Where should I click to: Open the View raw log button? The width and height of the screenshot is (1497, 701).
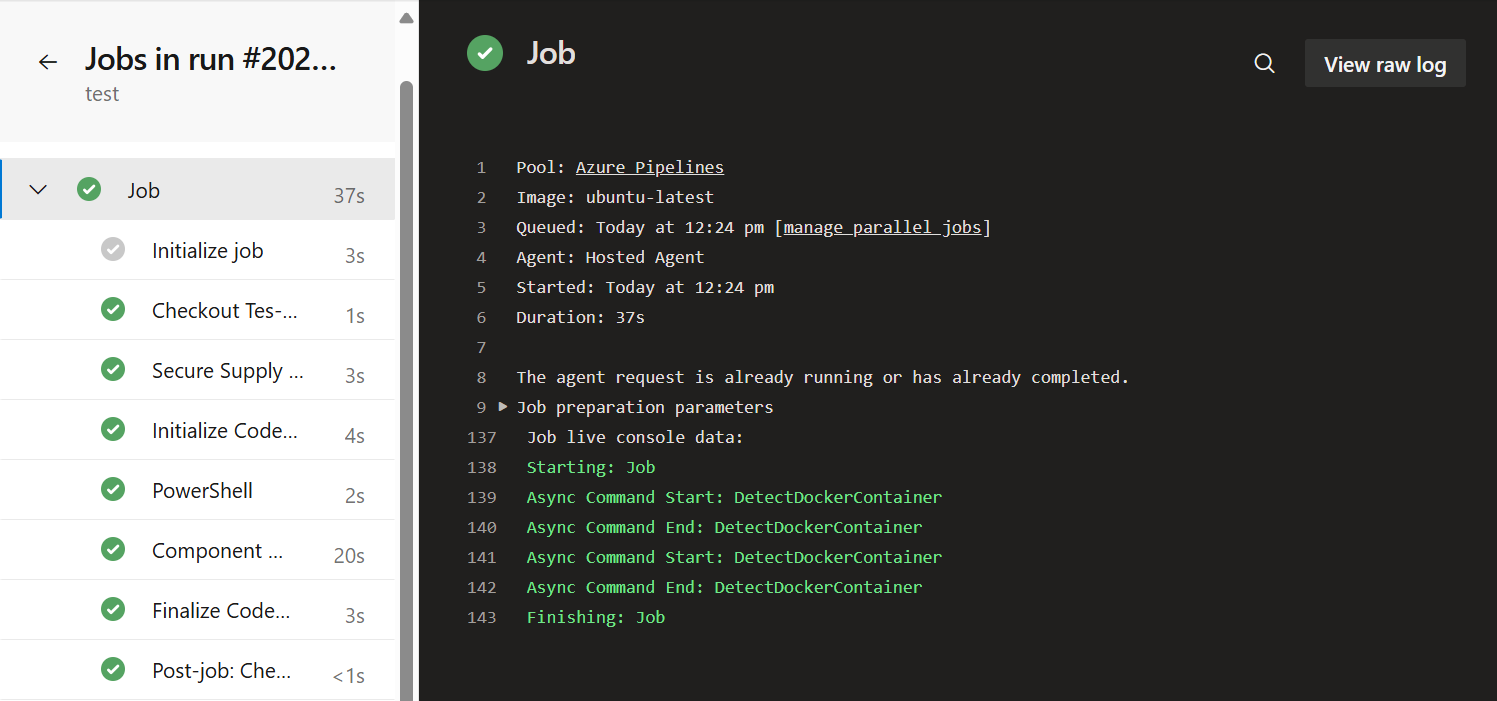pyautogui.click(x=1384, y=64)
